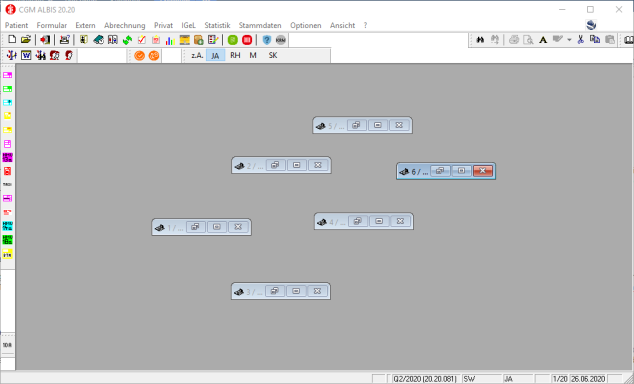The height and width of the screenshot is (384, 634).
Task: Click the open book icon at toolbar edge
Action: tap(629, 40)
